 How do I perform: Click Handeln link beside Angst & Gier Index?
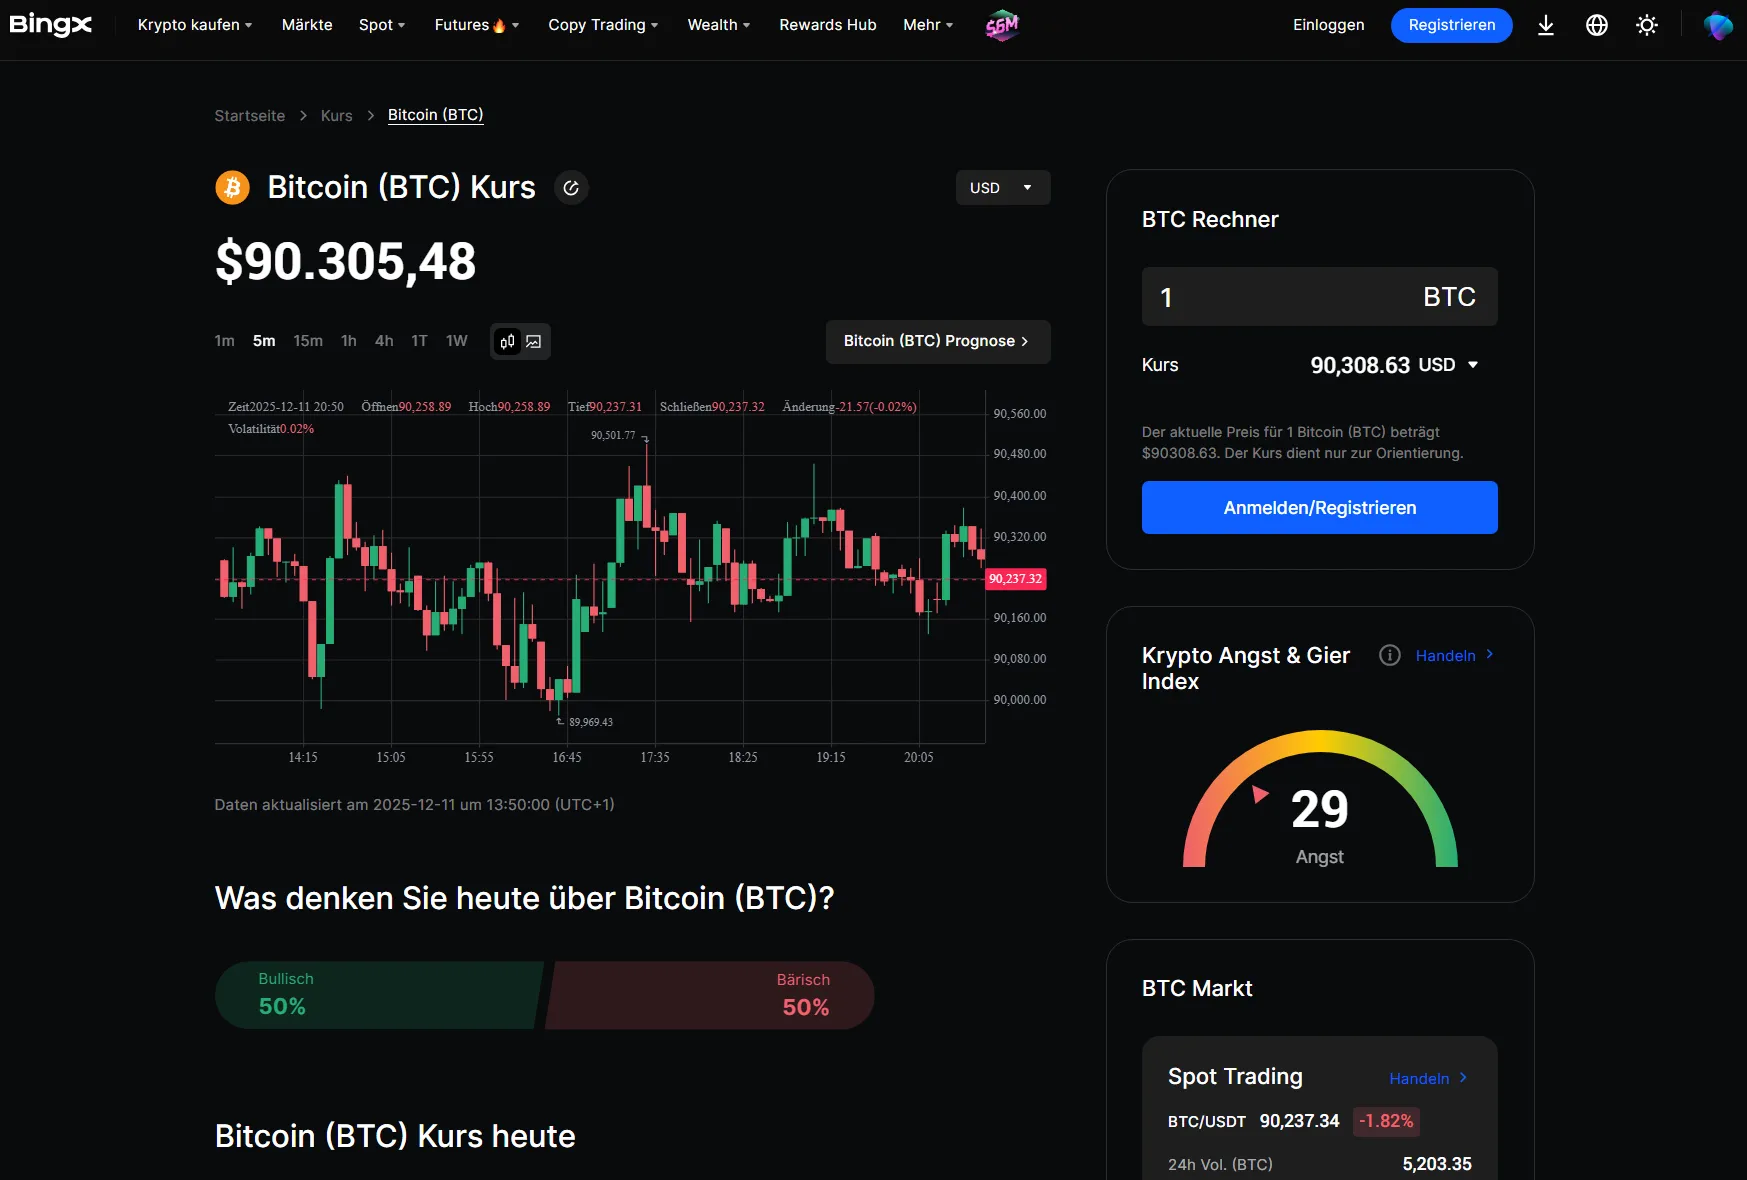pos(1455,655)
